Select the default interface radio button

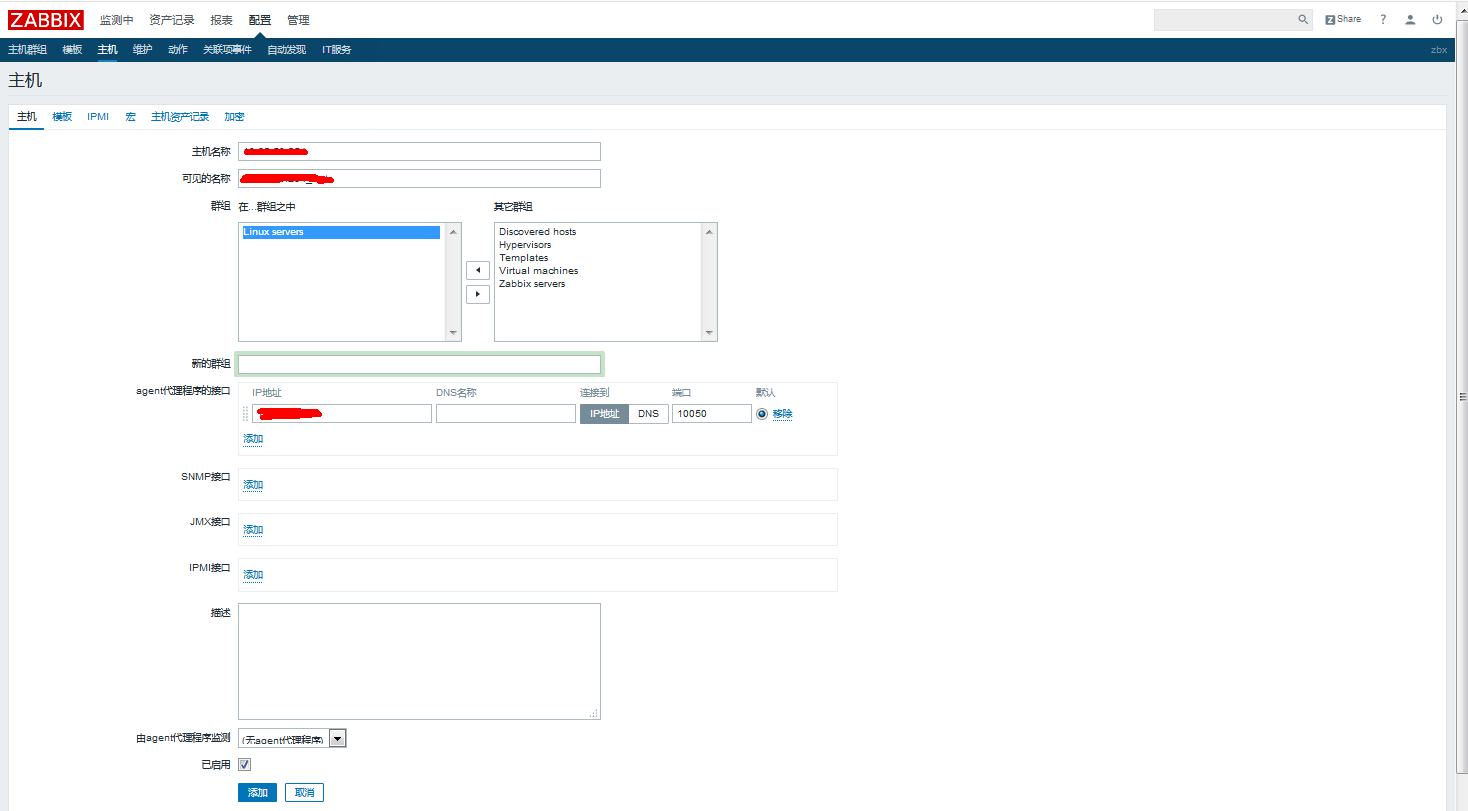coord(762,413)
